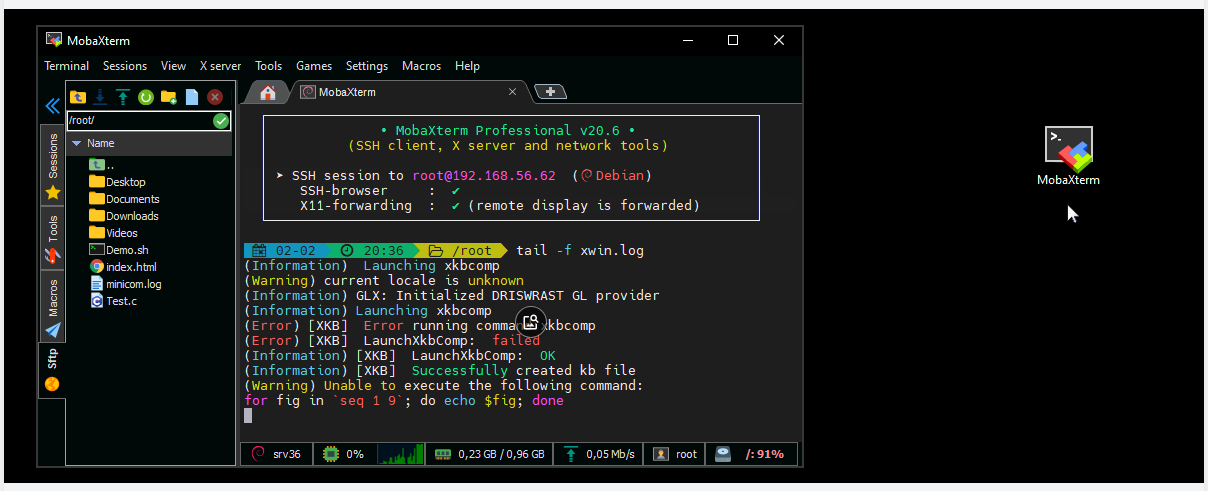The width and height of the screenshot is (1208, 491).
Task: Open the Sessions side tab
Action: tap(53, 165)
